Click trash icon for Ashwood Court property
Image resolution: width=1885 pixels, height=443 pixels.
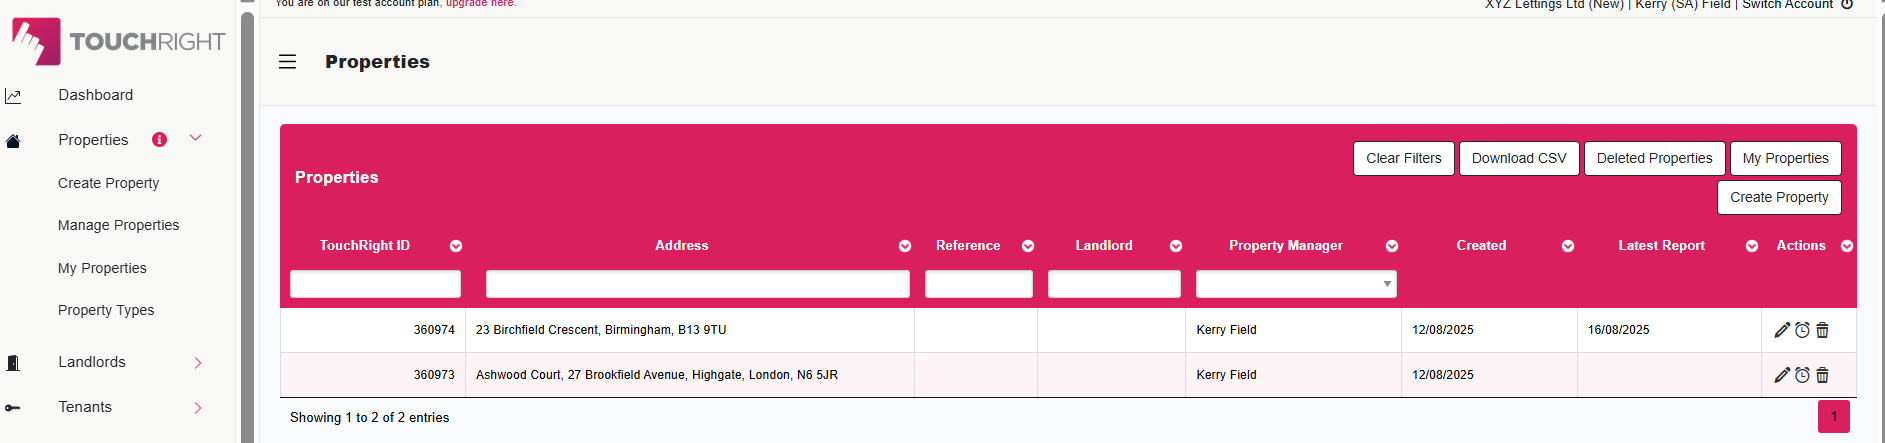pyautogui.click(x=1822, y=375)
